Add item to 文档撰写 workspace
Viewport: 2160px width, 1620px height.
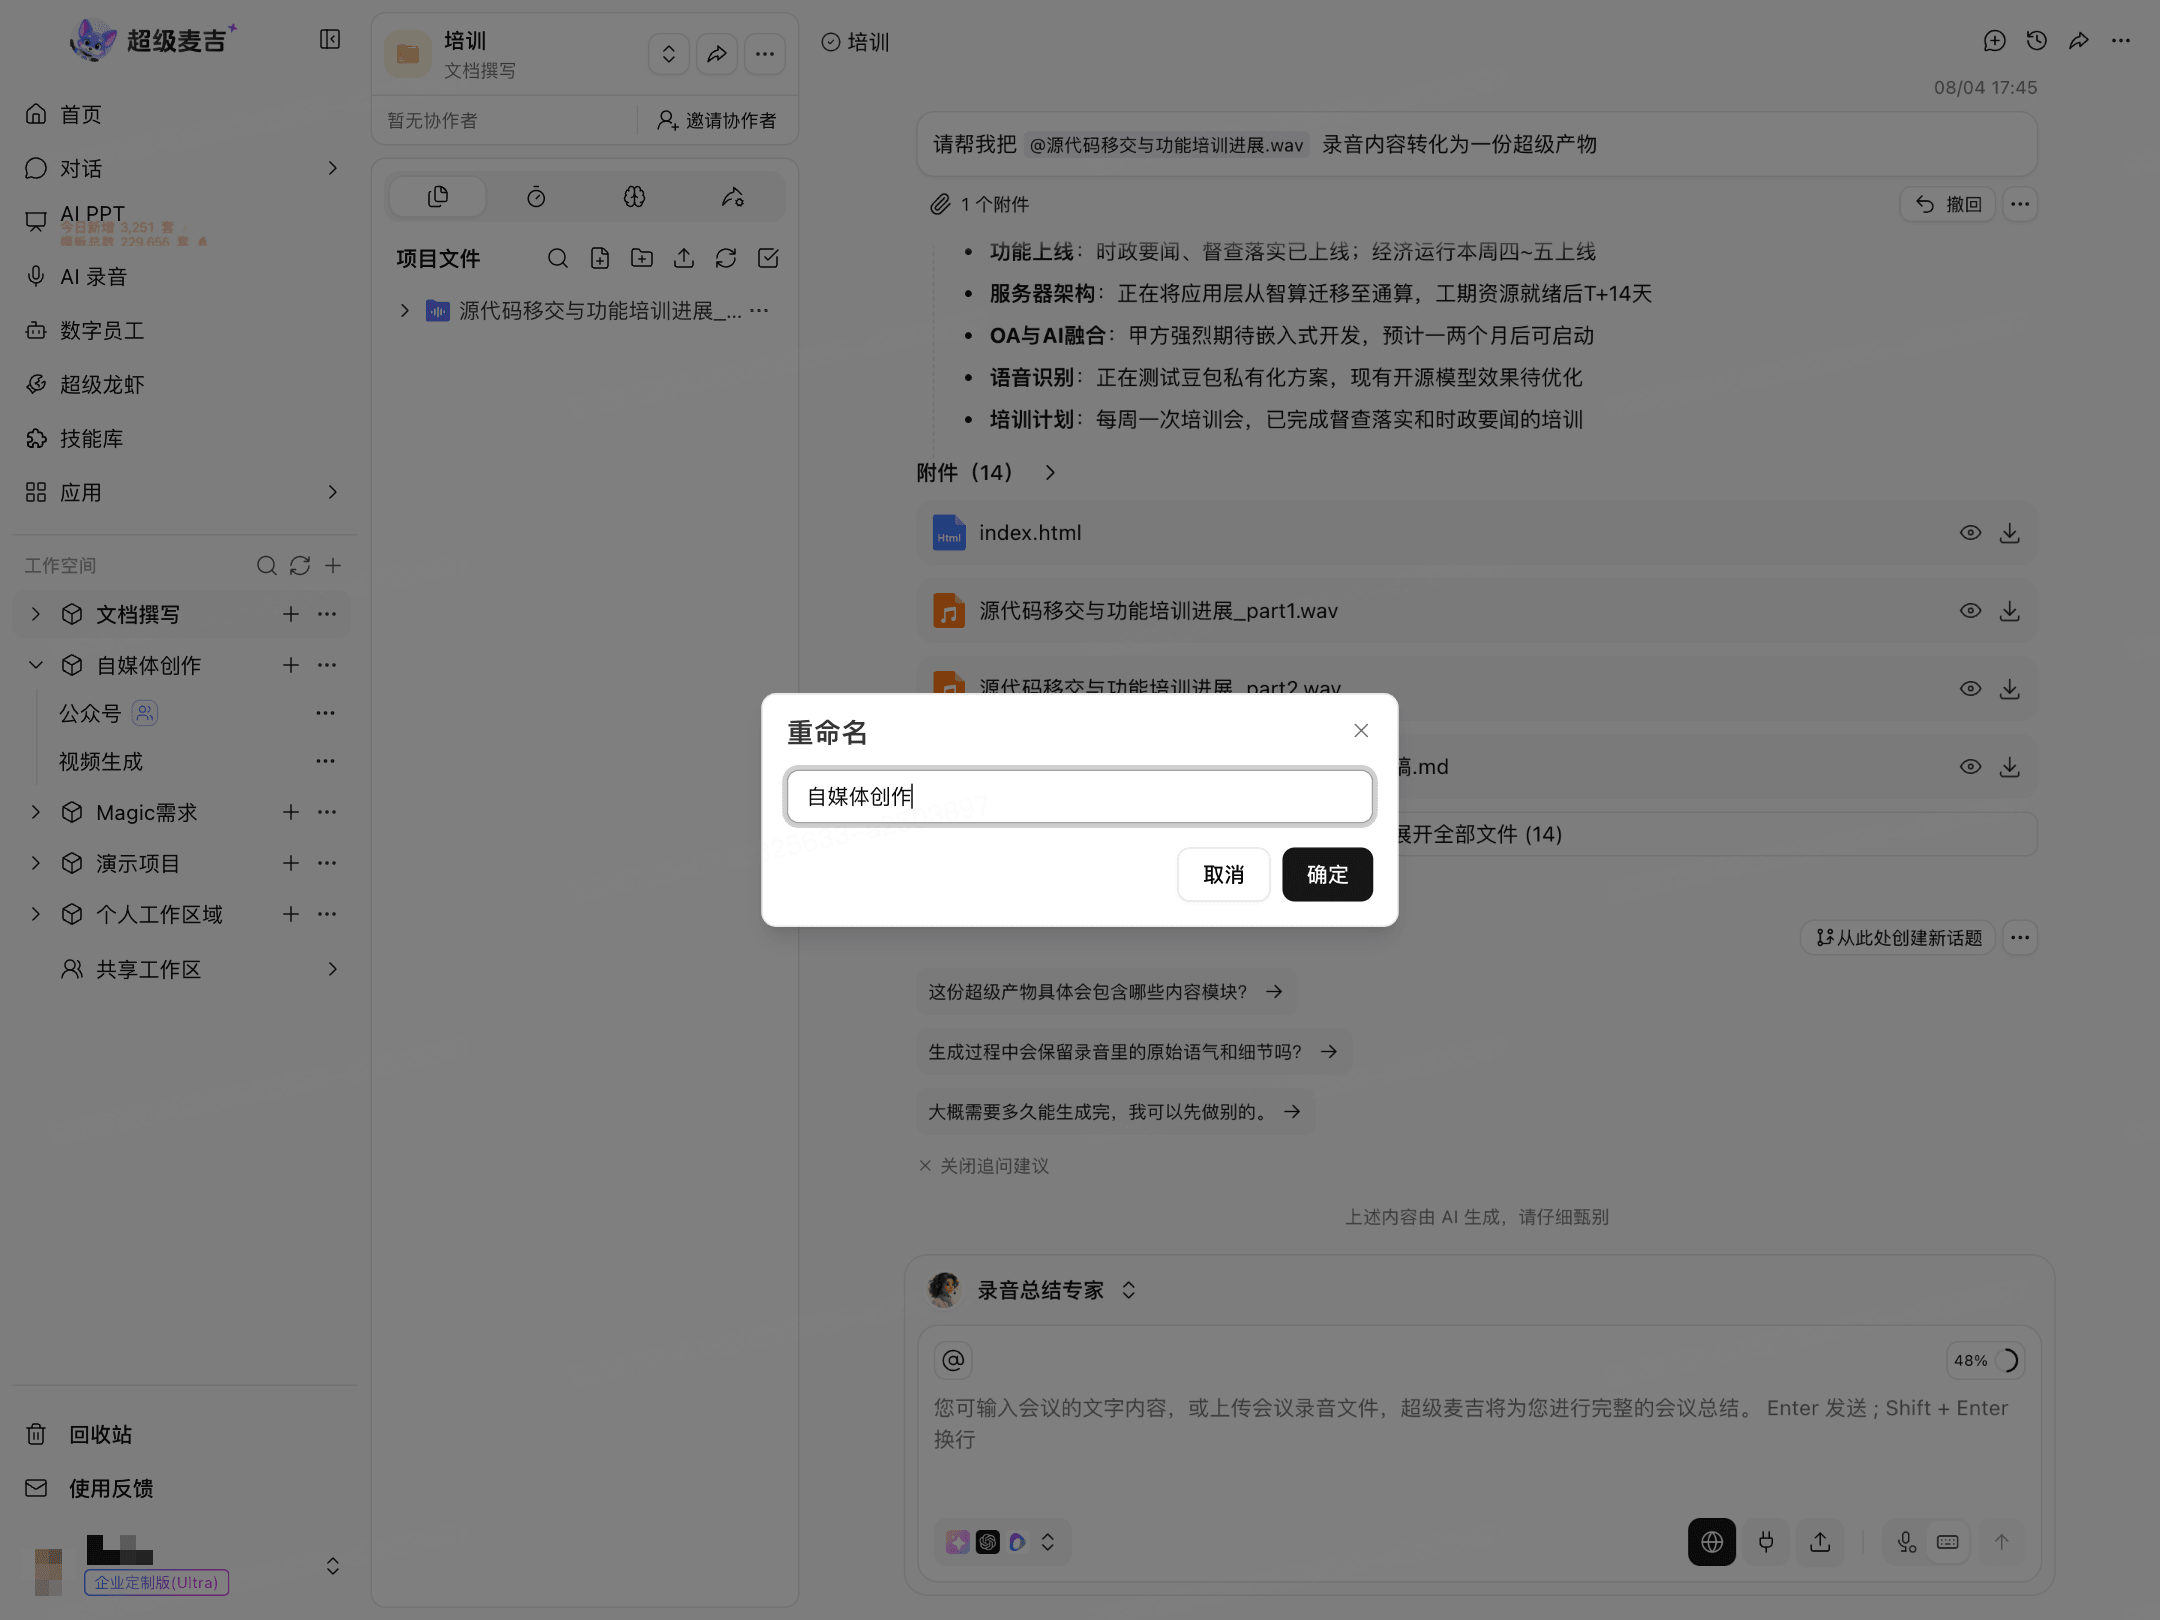pos(291,614)
